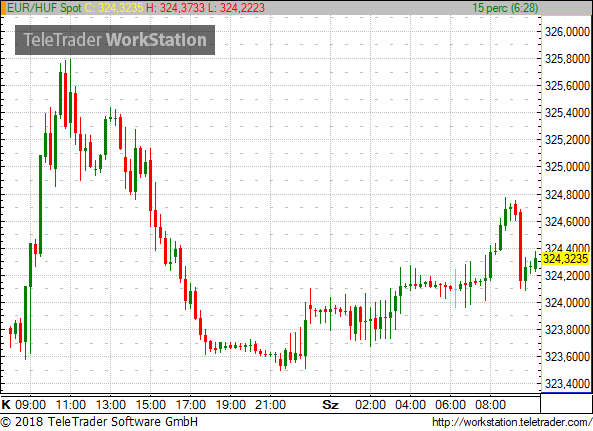Click the 324,8000 price axis label
Viewport: 593px width, 431px height.
click(x=567, y=195)
